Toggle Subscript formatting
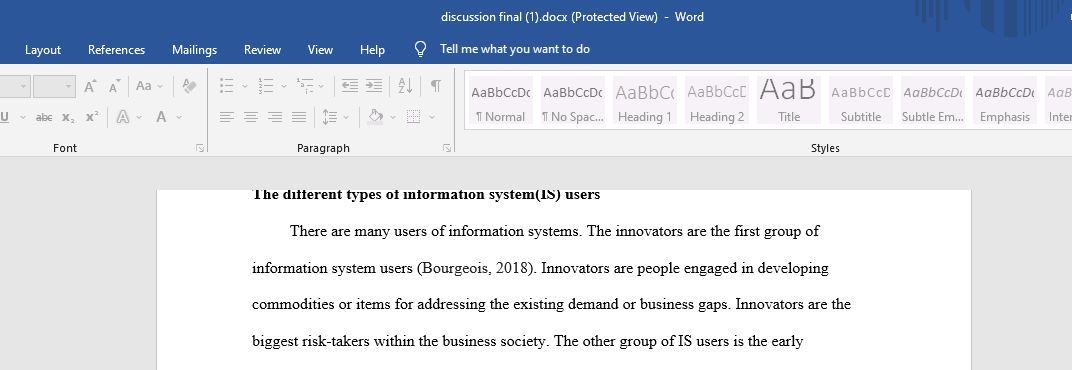This screenshot has height=370, width=1072. tap(68, 117)
